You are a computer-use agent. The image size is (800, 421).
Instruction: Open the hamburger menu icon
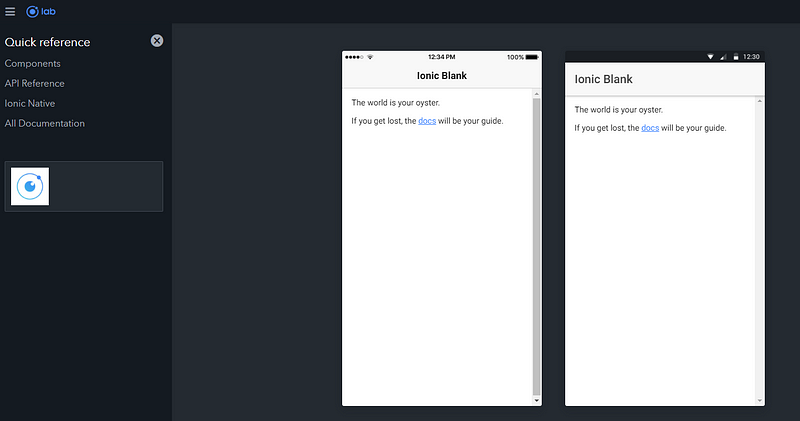[x=10, y=11]
